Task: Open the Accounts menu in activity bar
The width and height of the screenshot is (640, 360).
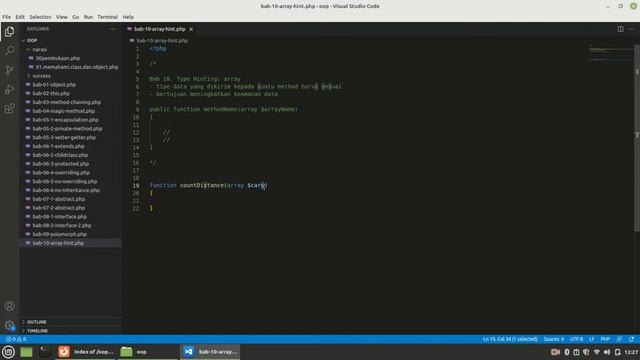Action: click(9, 306)
